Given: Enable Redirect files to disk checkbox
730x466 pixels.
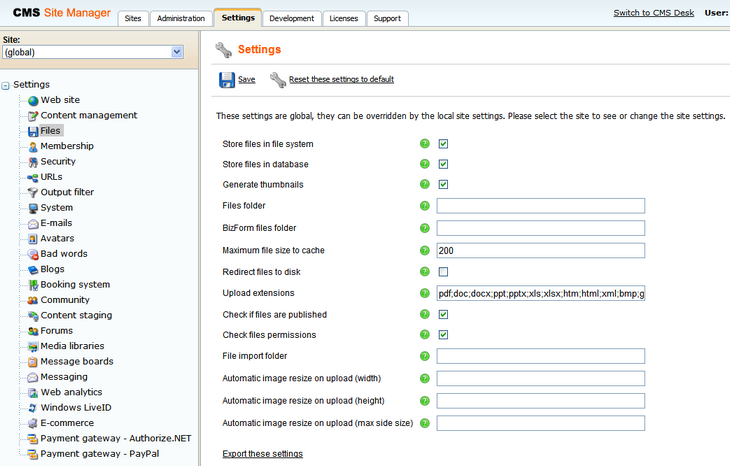Looking at the screenshot, I should [443, 272].
